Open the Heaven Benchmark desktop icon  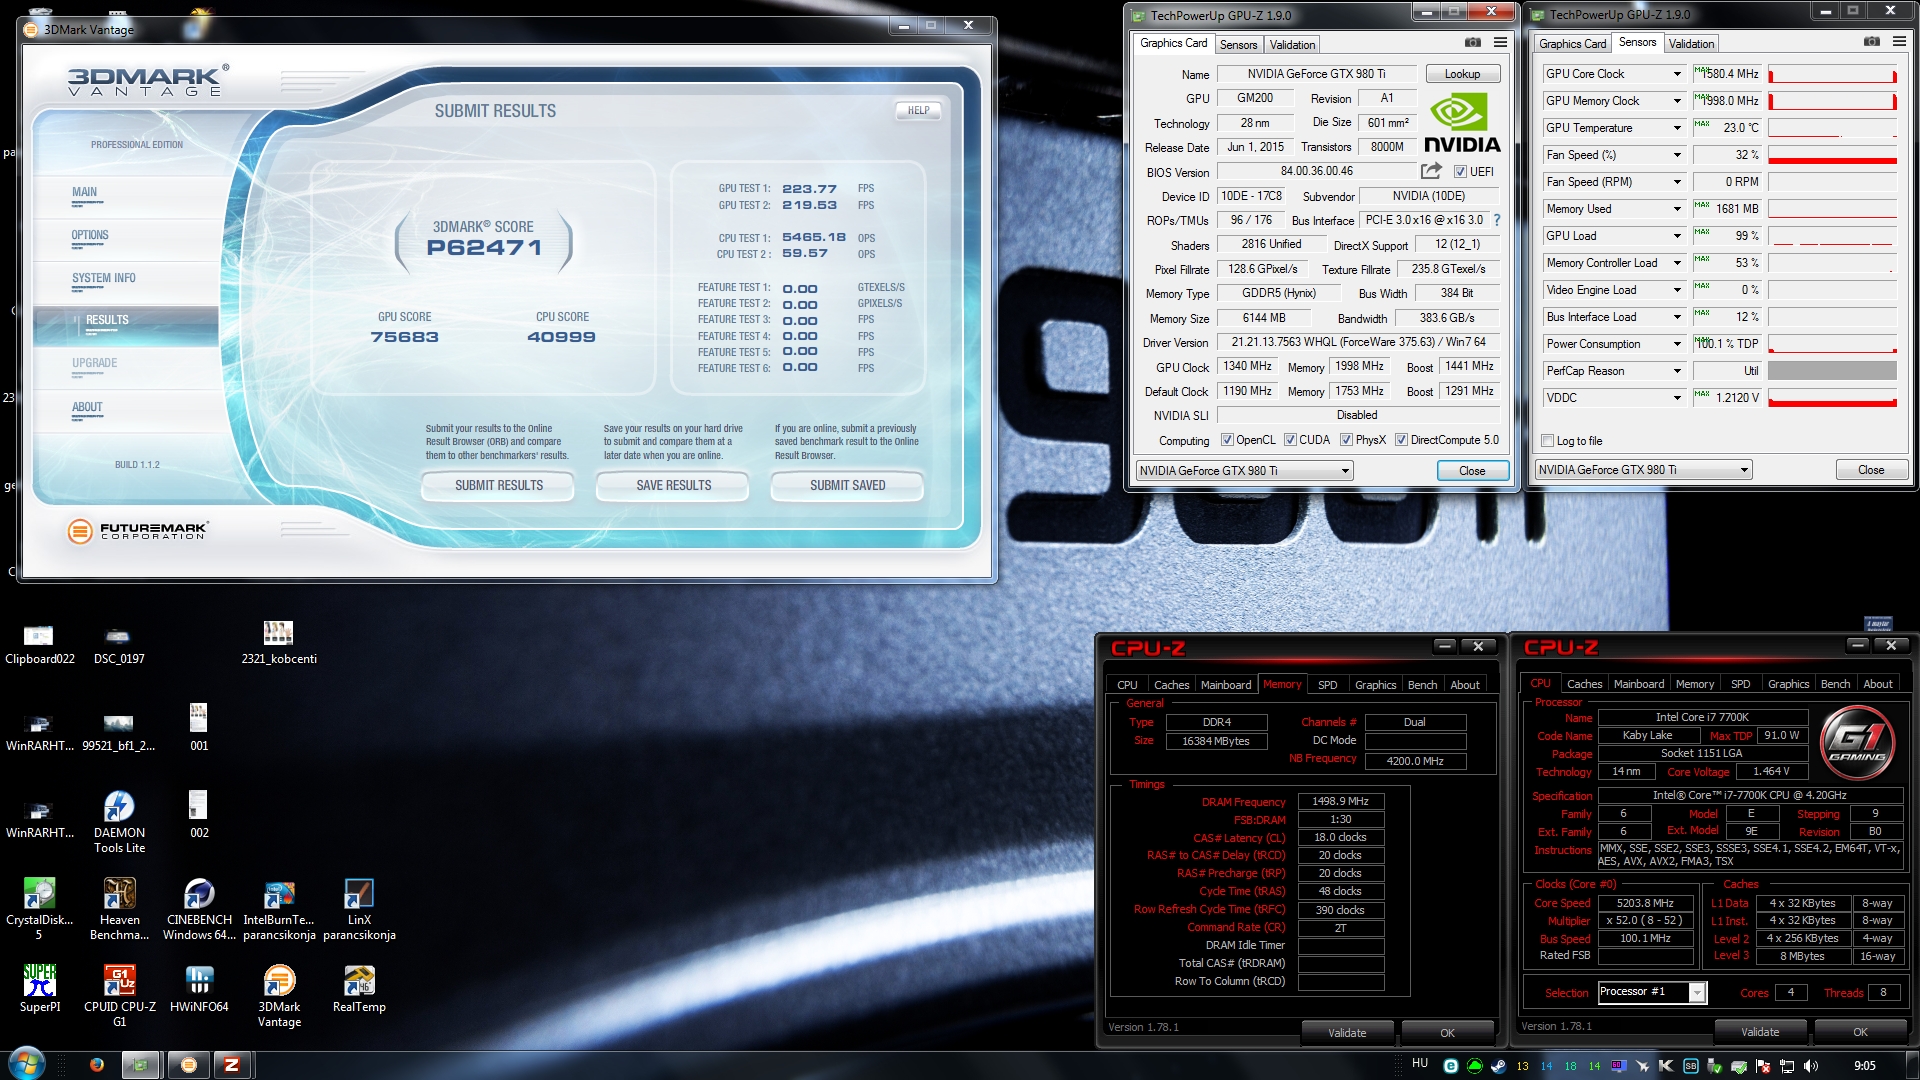point(119,894)
